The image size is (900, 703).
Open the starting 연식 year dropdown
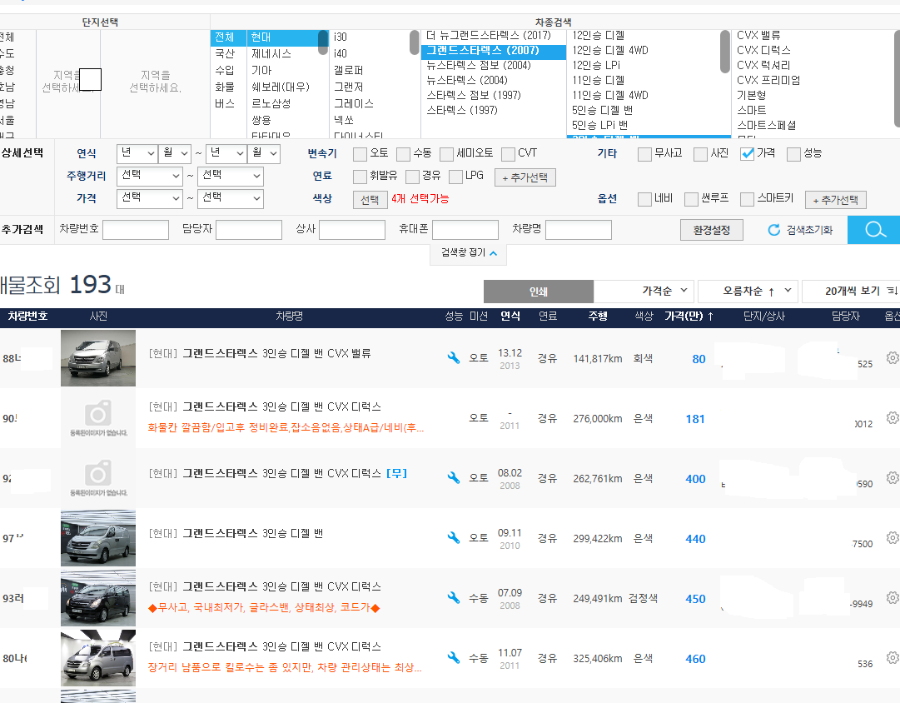pos(137,154)
